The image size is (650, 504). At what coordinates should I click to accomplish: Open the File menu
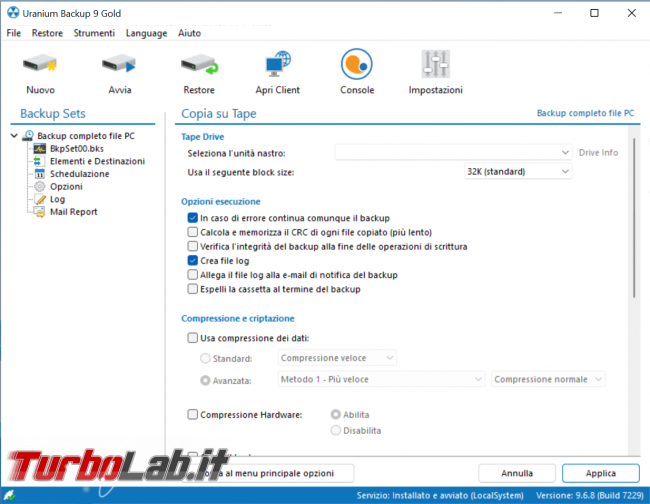click(14, 33)
